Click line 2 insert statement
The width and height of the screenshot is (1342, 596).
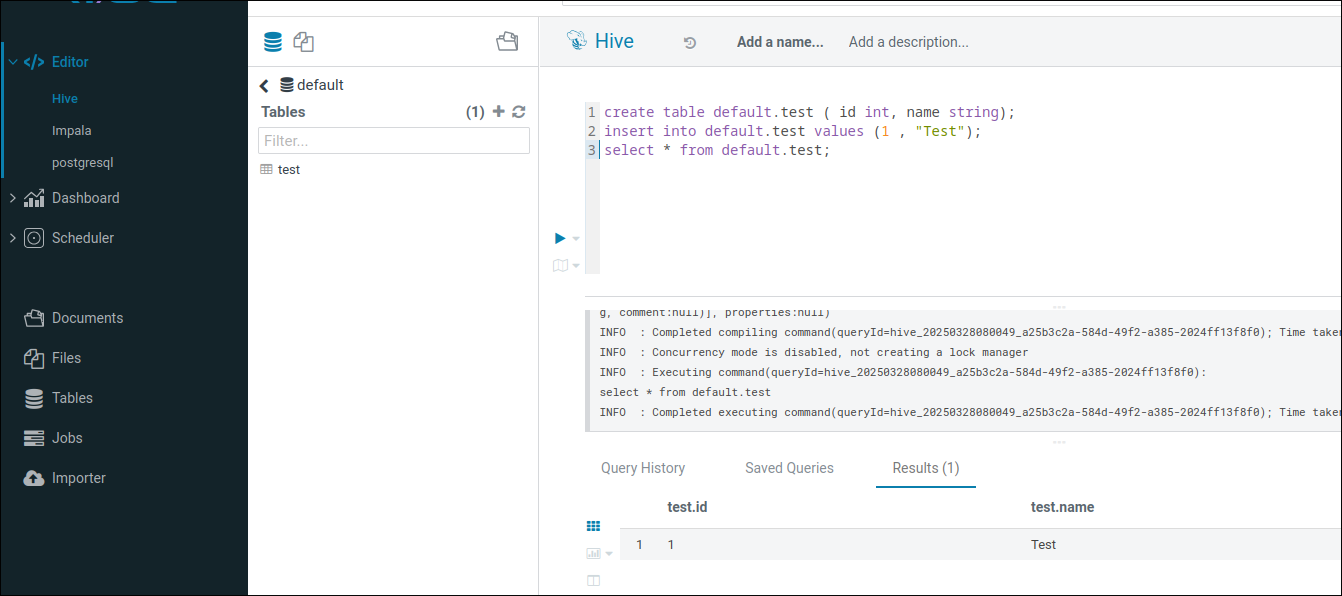pos(793,131)
